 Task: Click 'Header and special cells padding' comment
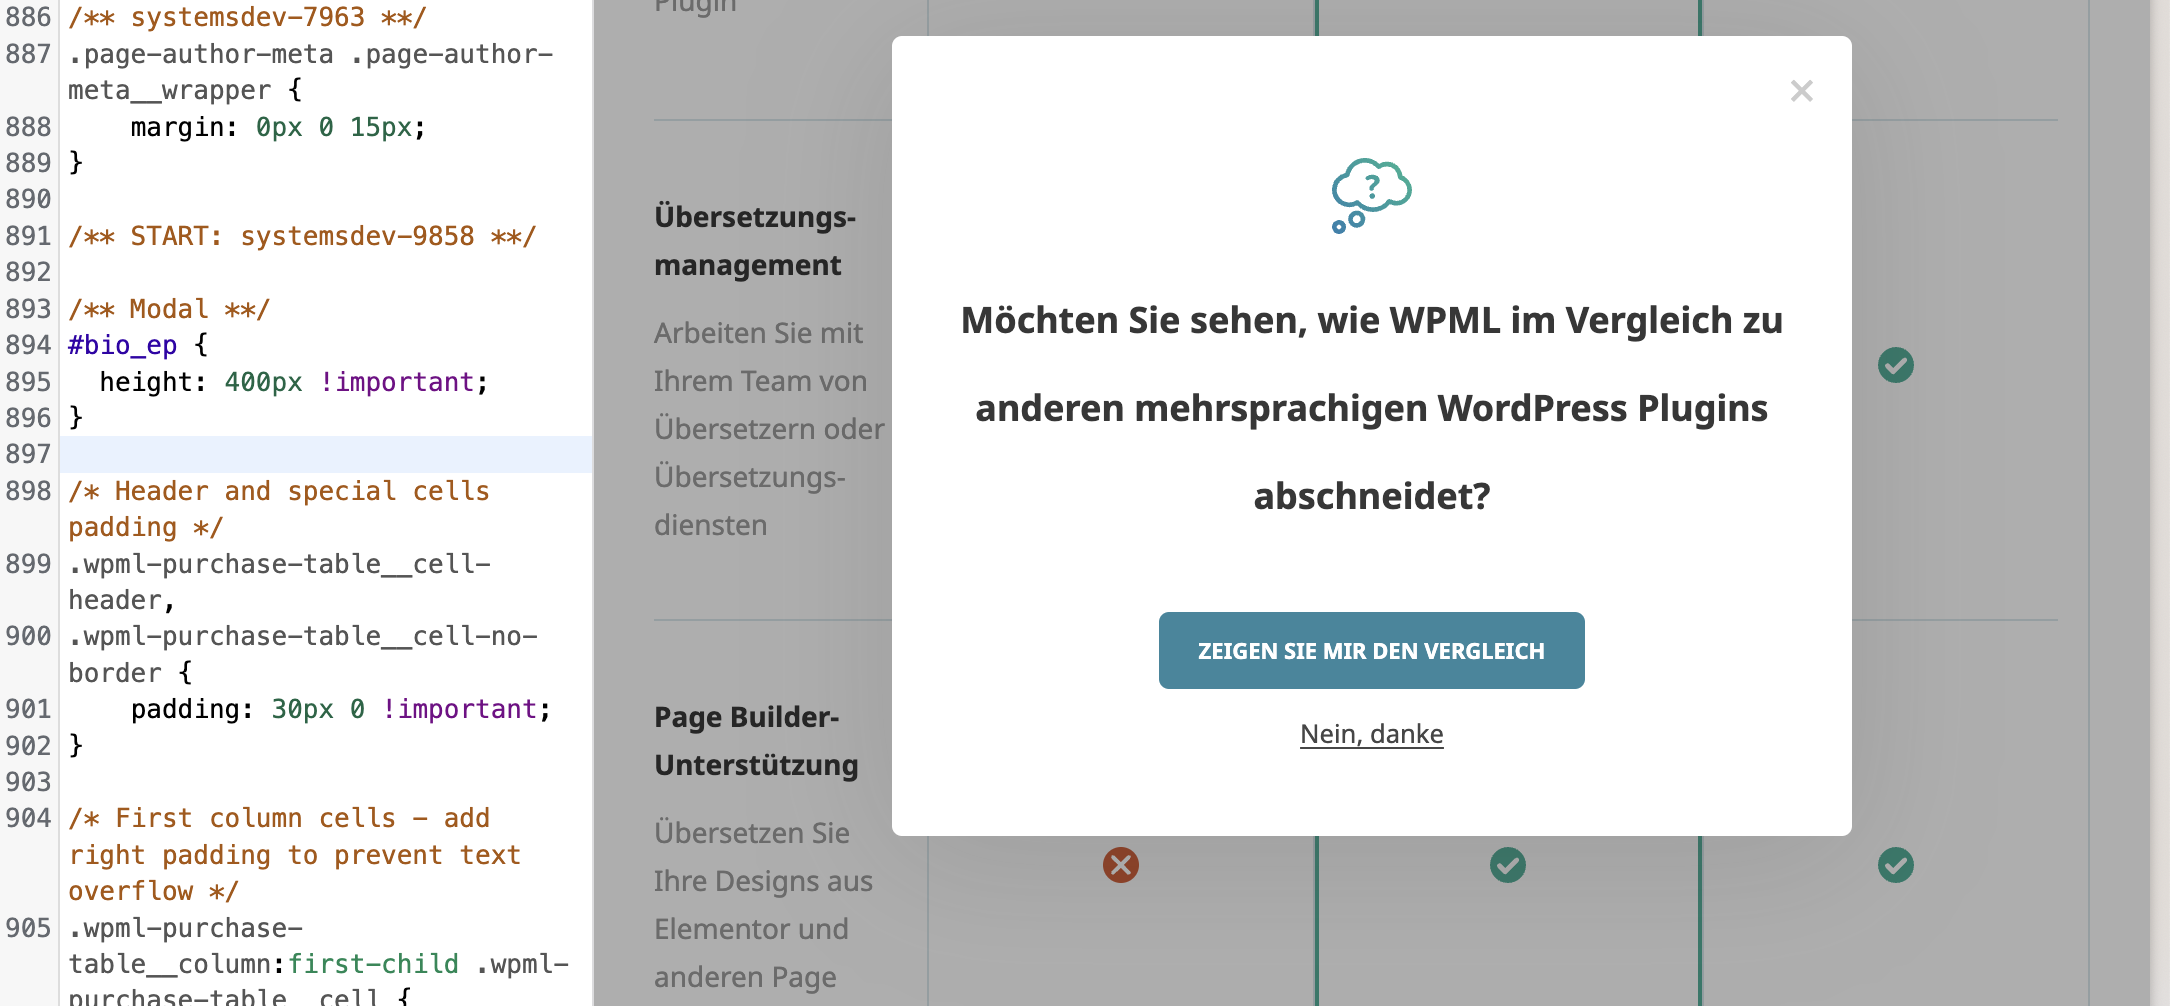coord(279,509)
